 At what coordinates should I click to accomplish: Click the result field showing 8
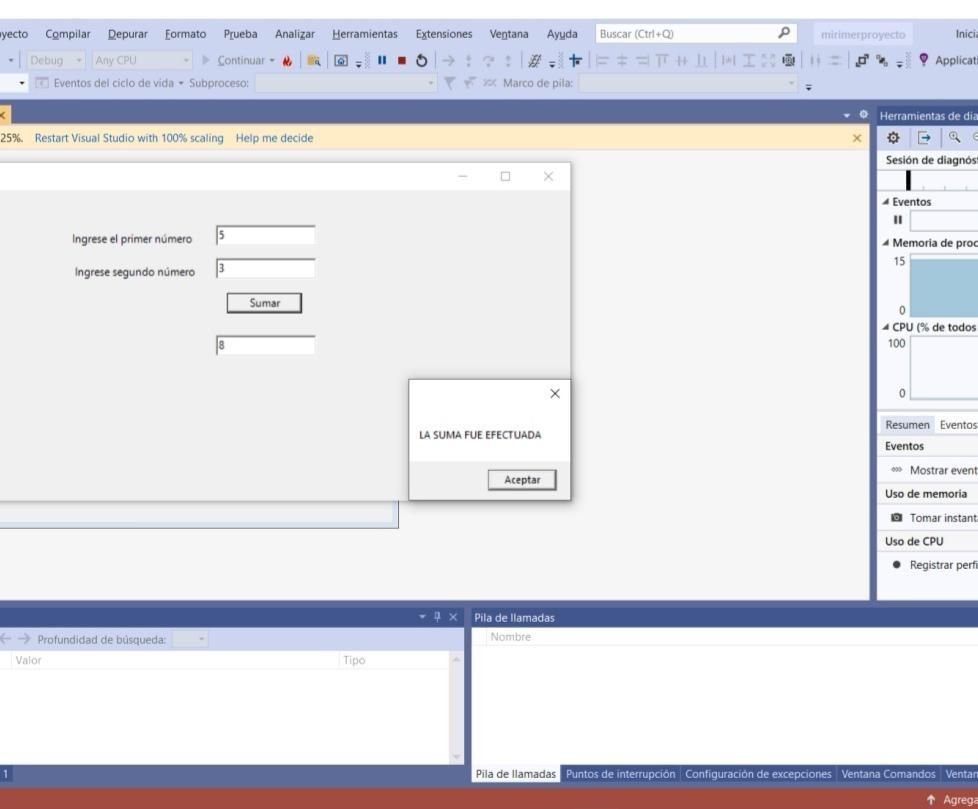pyautogui.click(x=266, y=345)
